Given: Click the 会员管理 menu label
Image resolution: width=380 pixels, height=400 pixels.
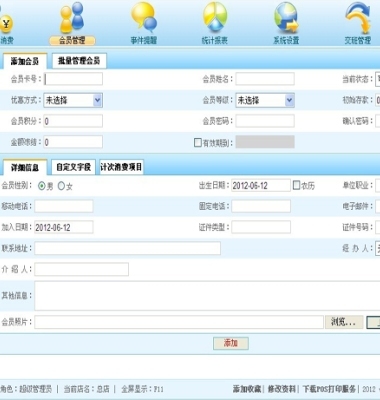Looking at the screenshot, I should [72, 41].
